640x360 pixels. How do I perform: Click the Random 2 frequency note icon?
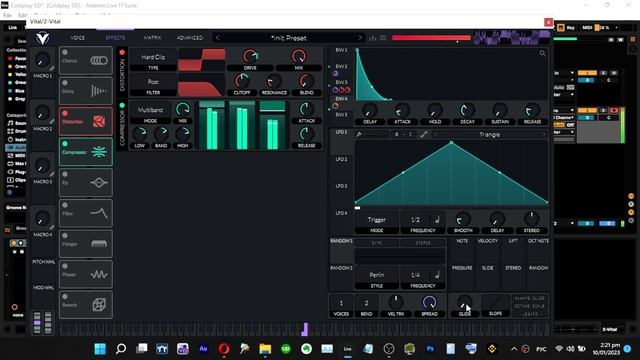click(437, 275)
